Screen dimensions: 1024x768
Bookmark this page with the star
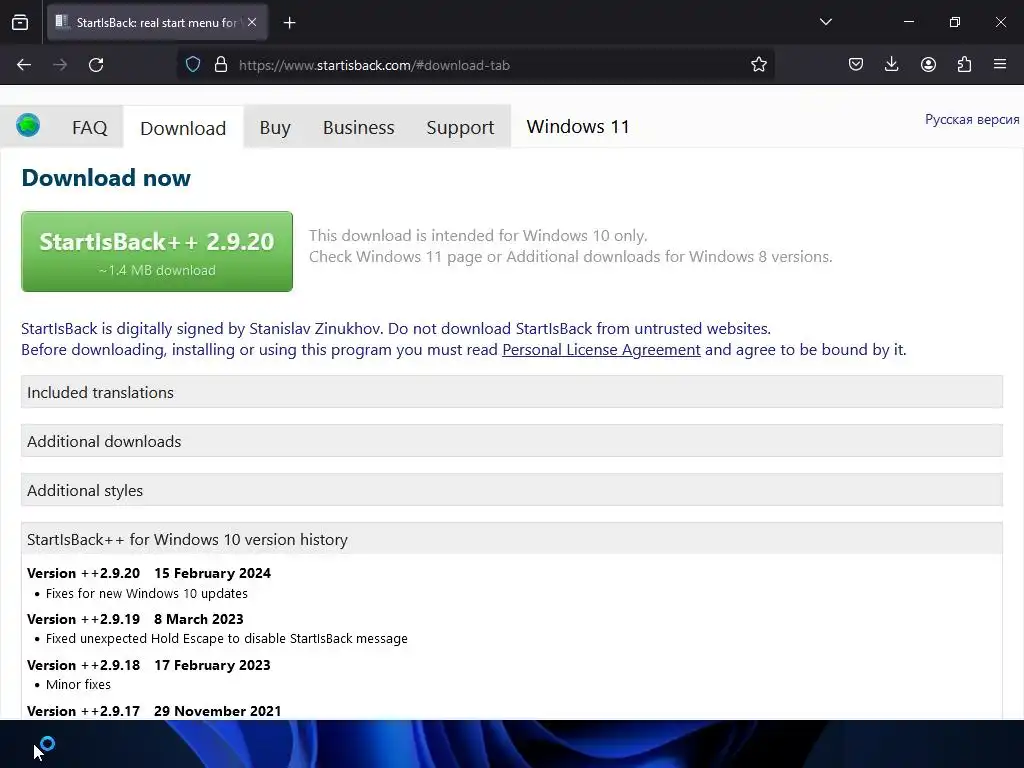click(x=758, y=65)
